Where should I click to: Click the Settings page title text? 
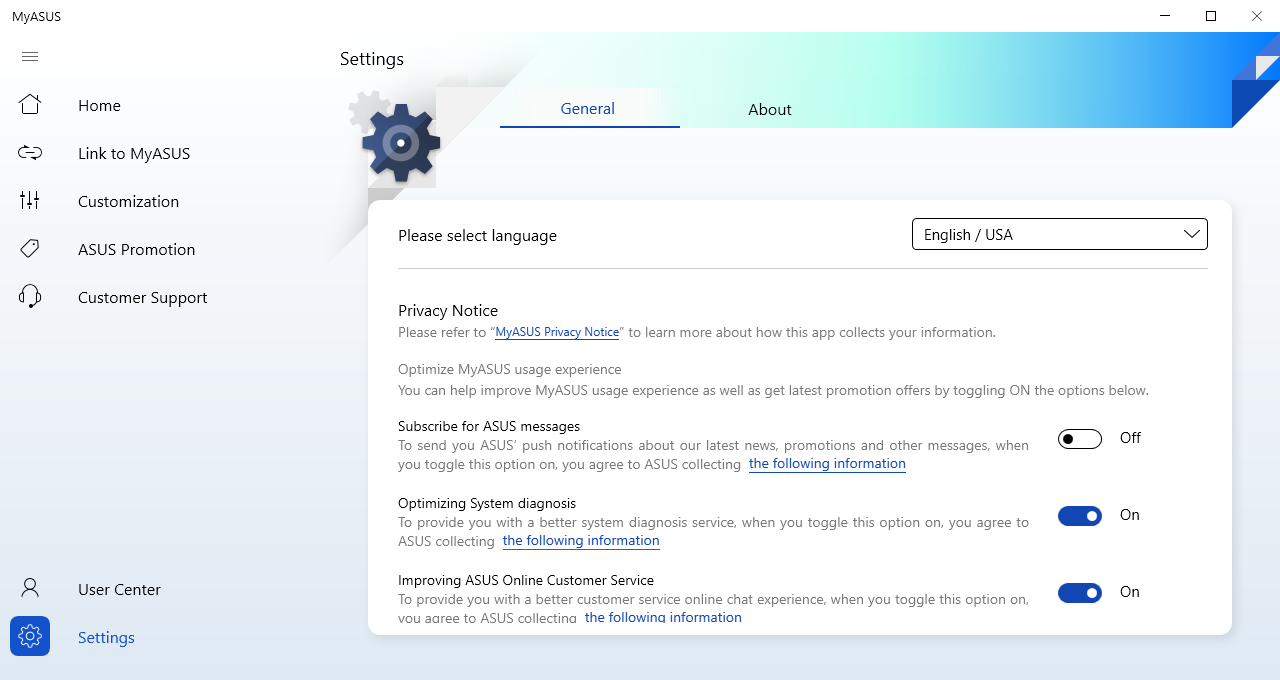[372, 59]
